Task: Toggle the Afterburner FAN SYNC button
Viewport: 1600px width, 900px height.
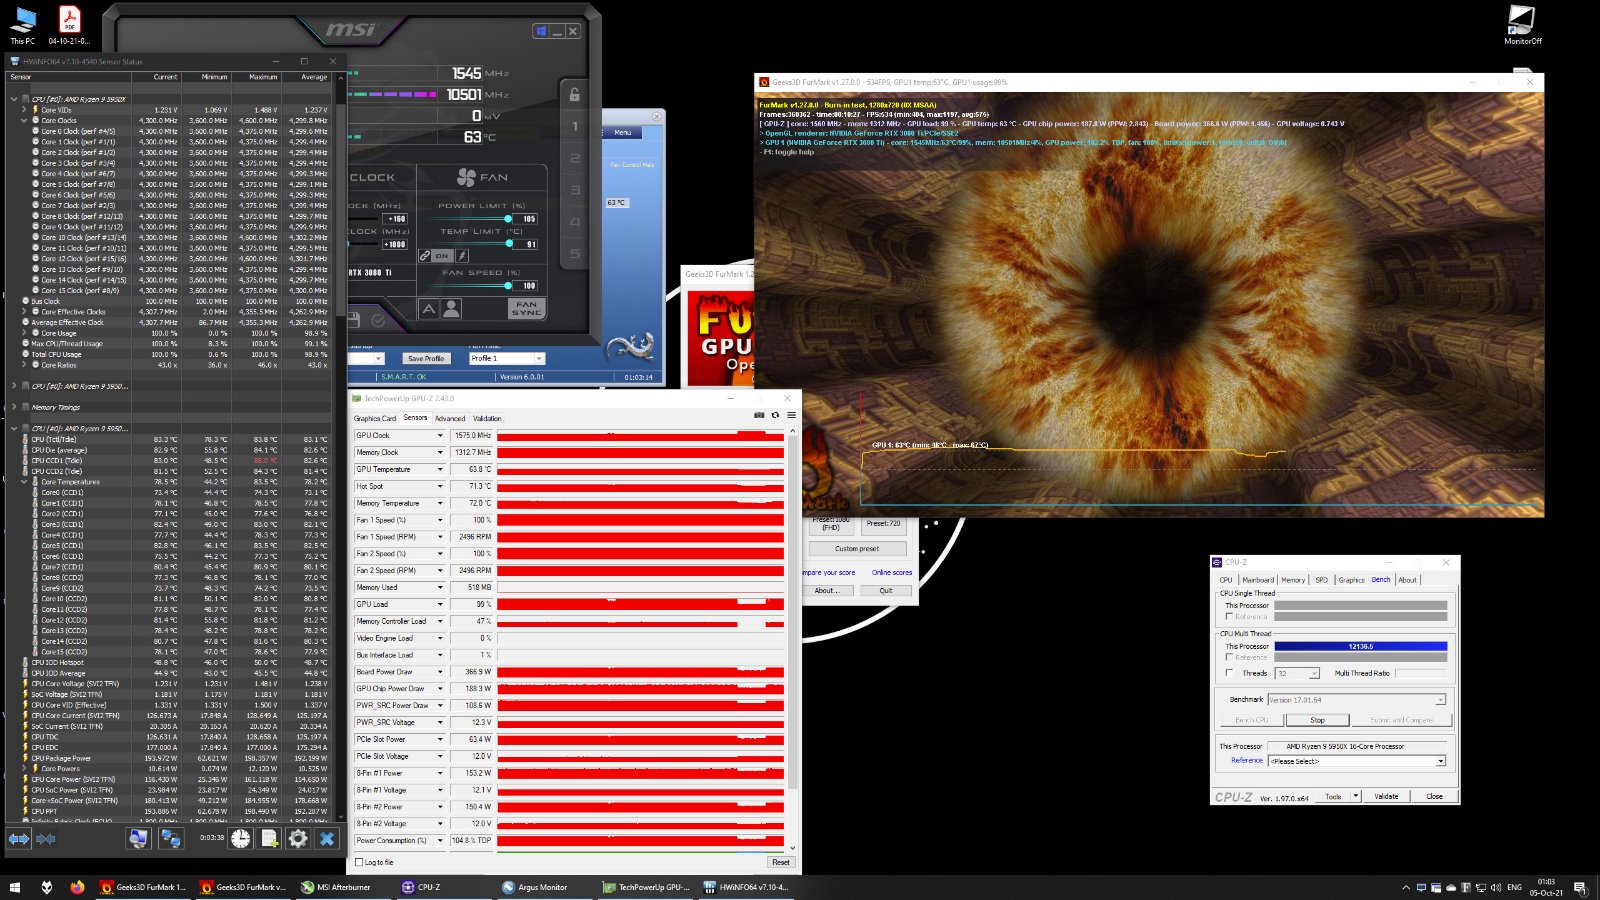Action: pos(527,308)
